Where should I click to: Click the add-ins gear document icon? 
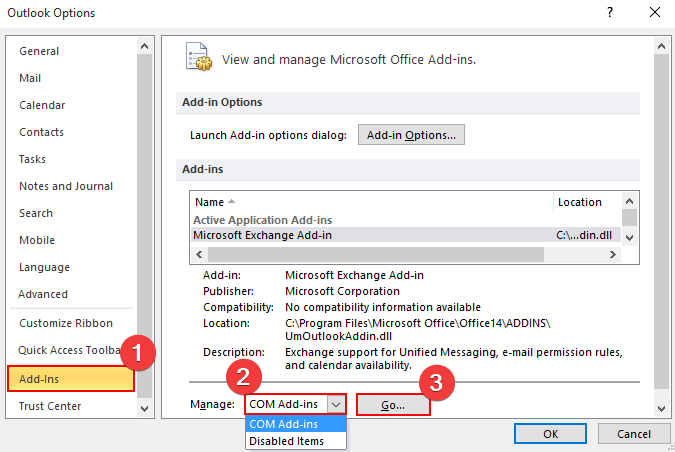pos(199,57)
